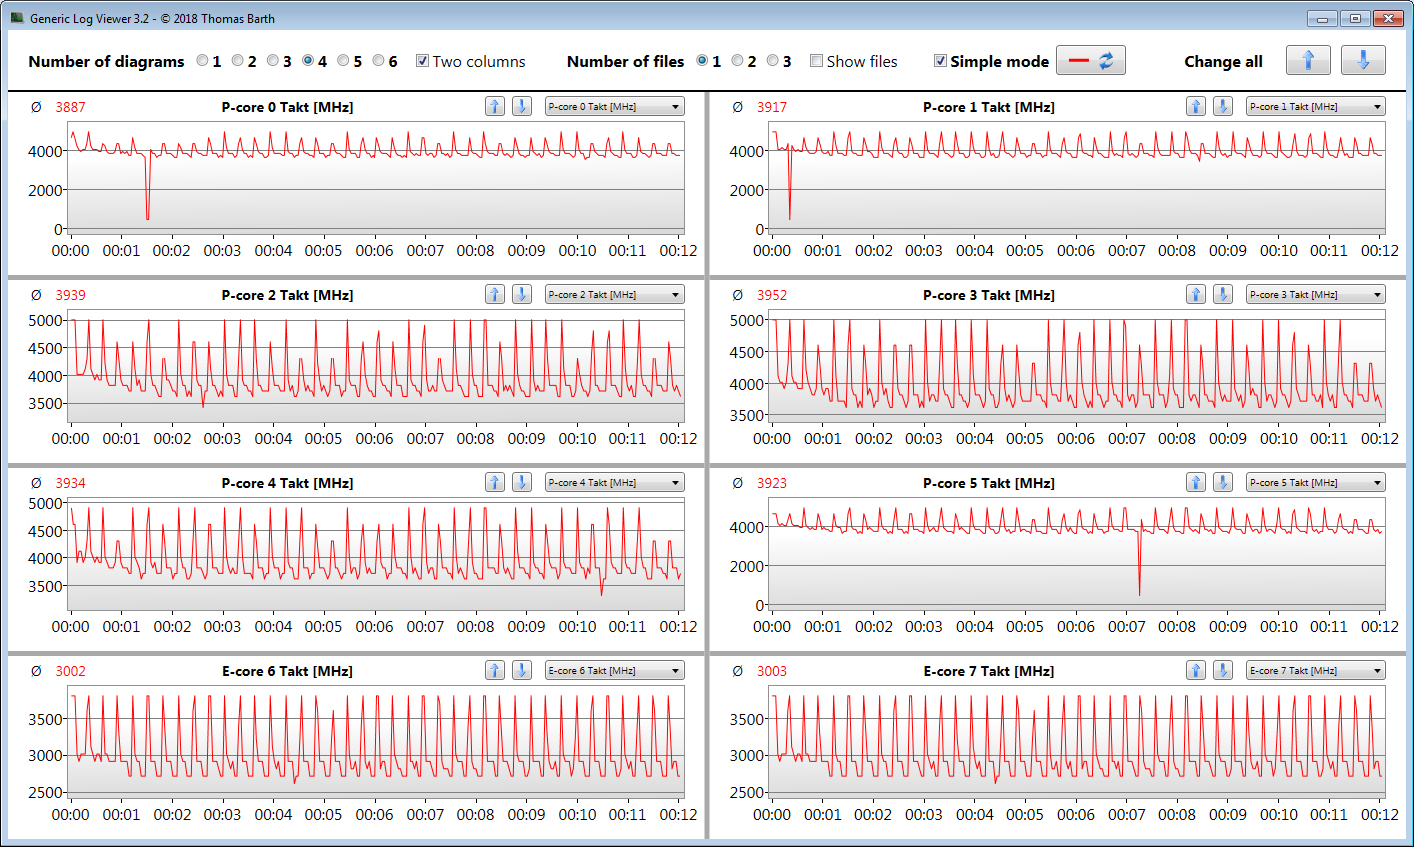Expand the E-core 6 Takt [MHz] dropdown
The width and height of the screenshot is (1414, 847).
coord(614,671)
